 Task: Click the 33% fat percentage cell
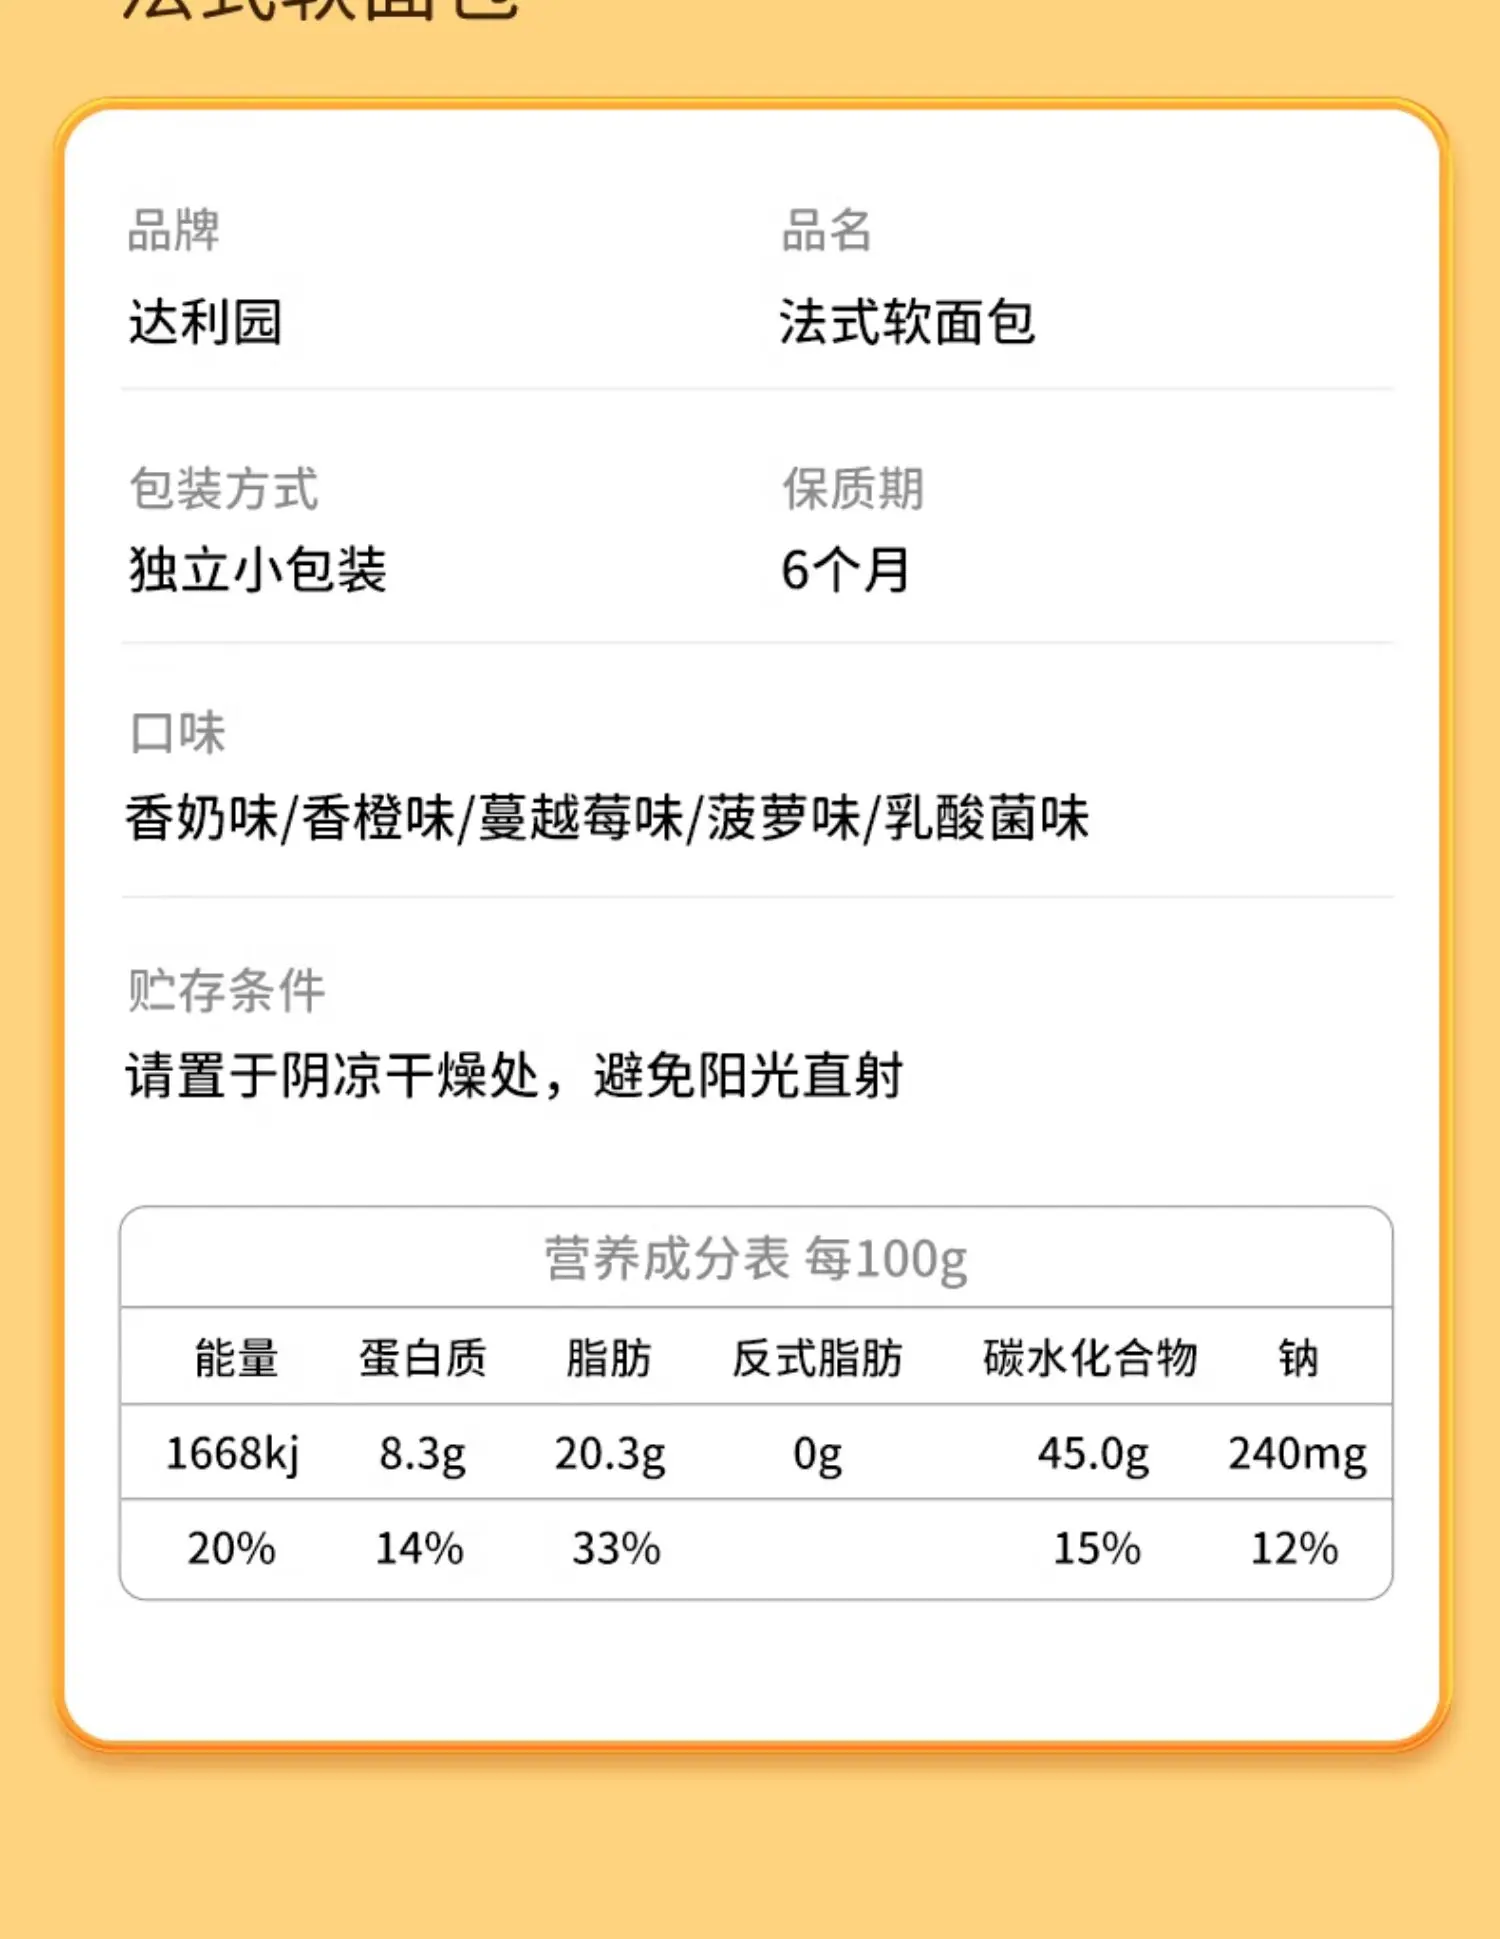616,1548
